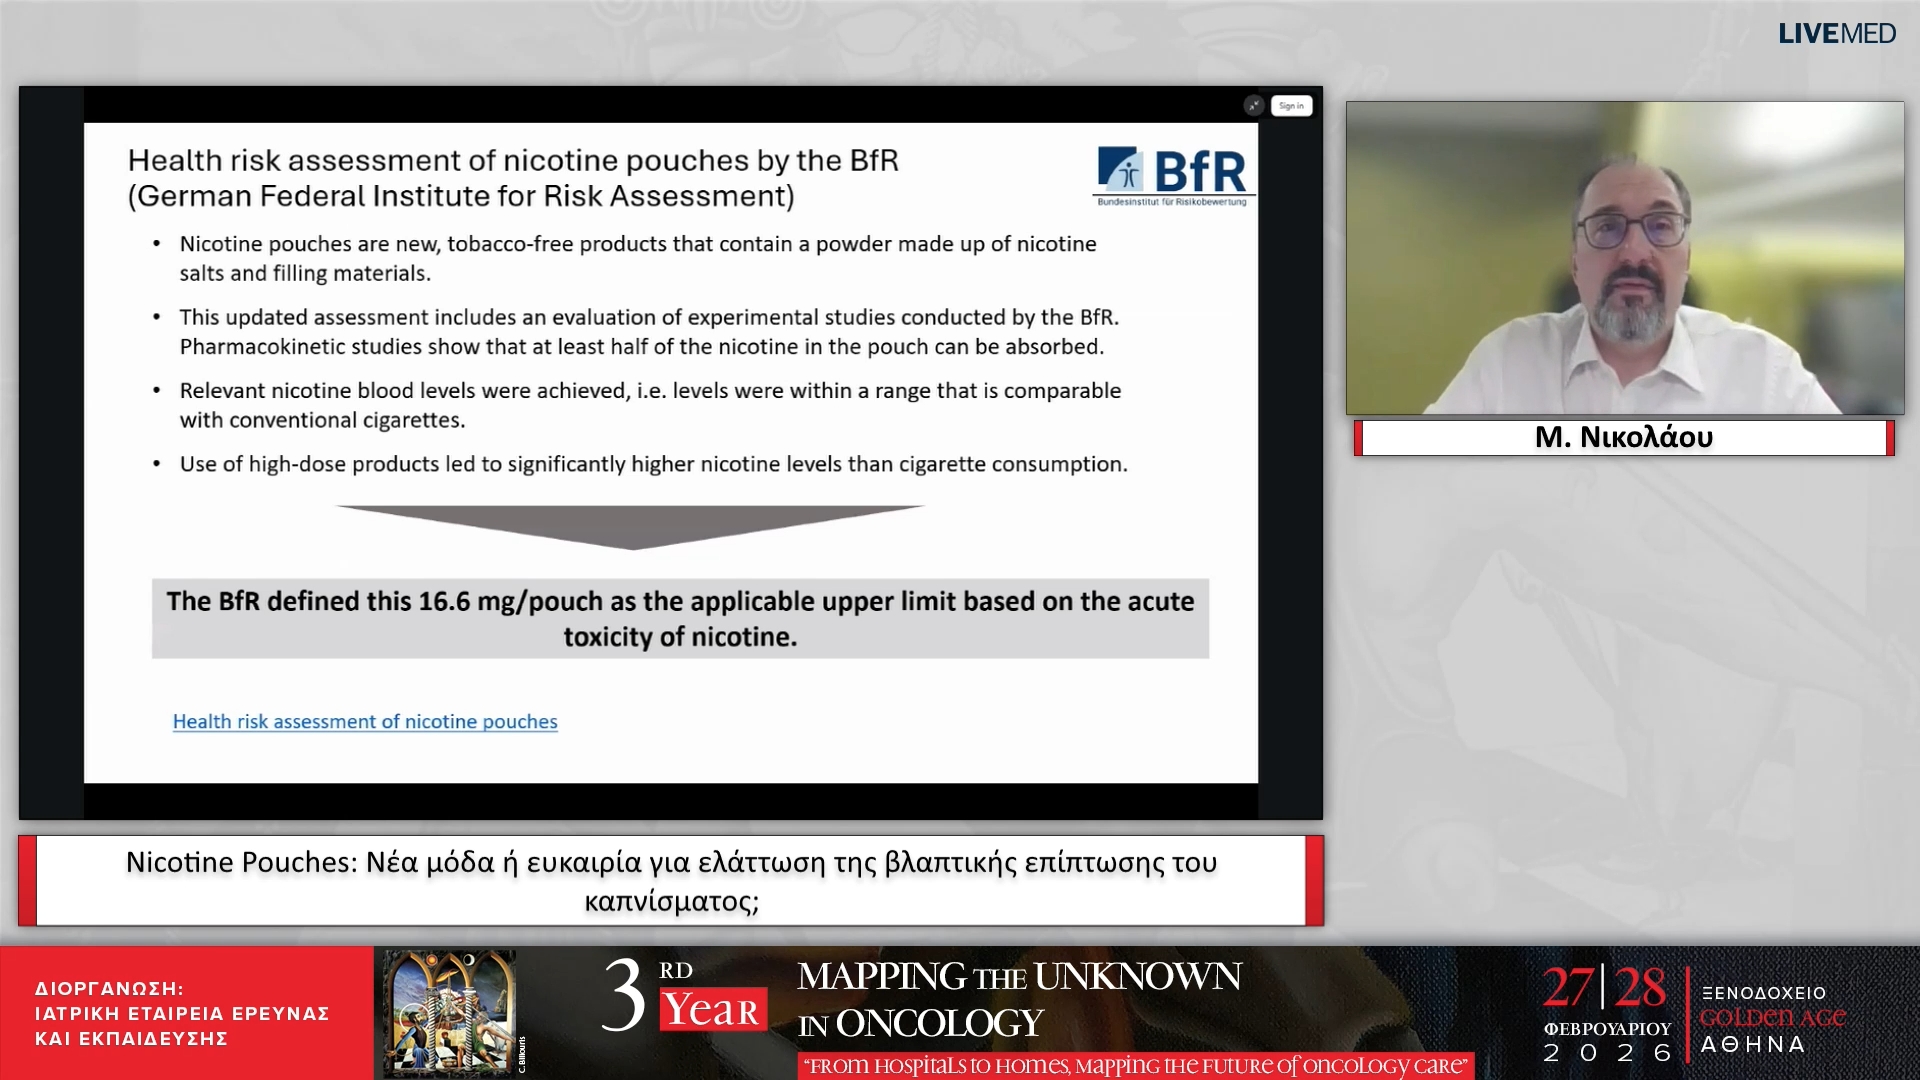Click the 'From hospitals to homes' red tagline

pyautogui.click(x=1137, y=1065)
